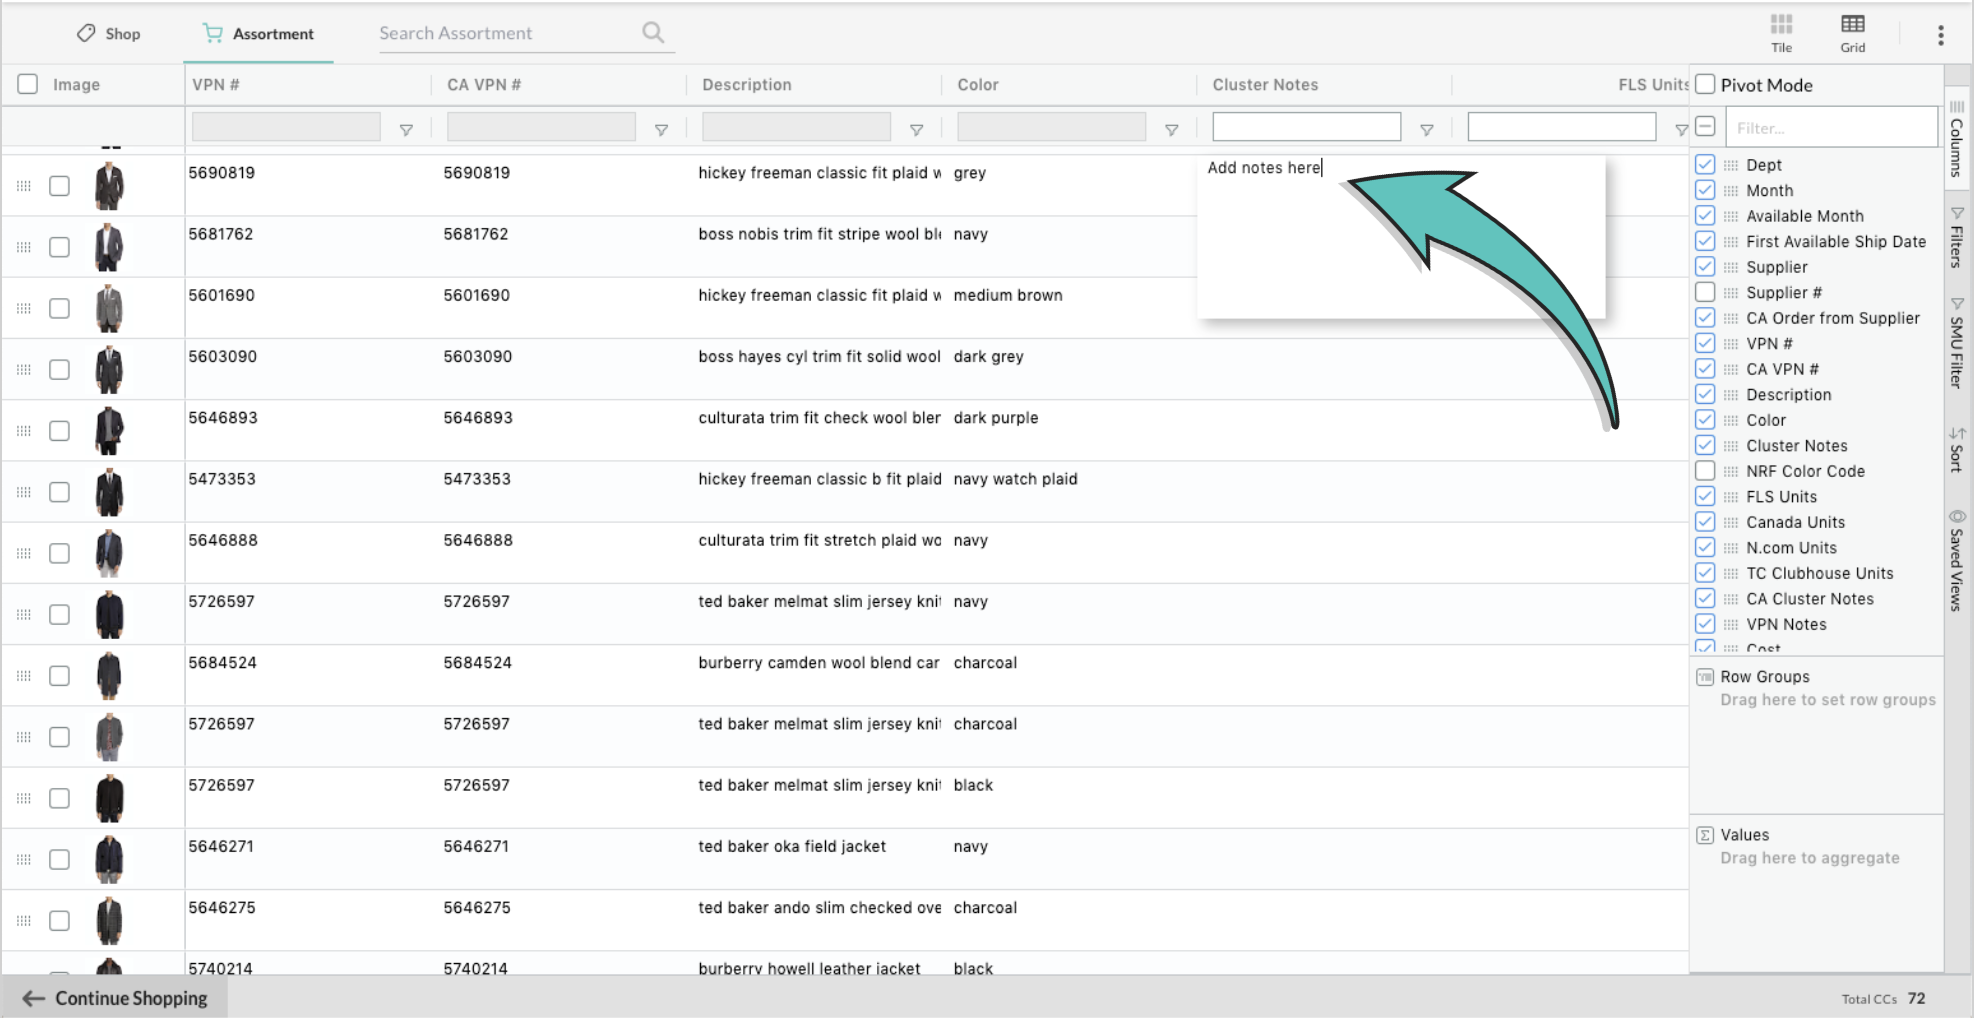This screenshot has height=1018, width=1974.
Task: Open filter menu for Cluster Notes column
Action: click(1427, 129)
